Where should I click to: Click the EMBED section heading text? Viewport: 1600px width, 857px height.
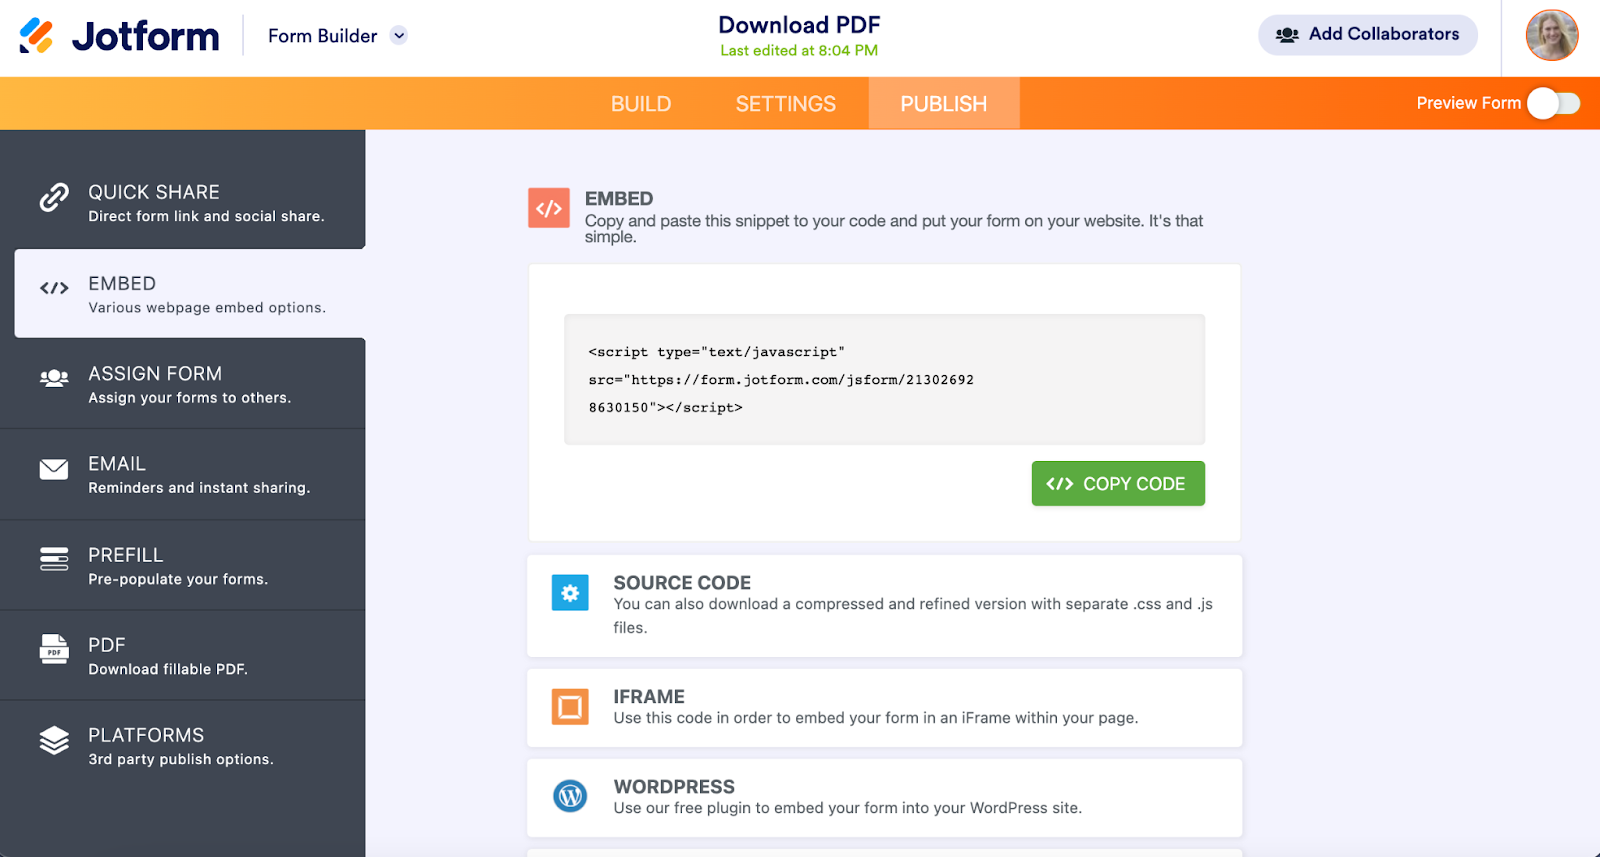click(619, 199)
